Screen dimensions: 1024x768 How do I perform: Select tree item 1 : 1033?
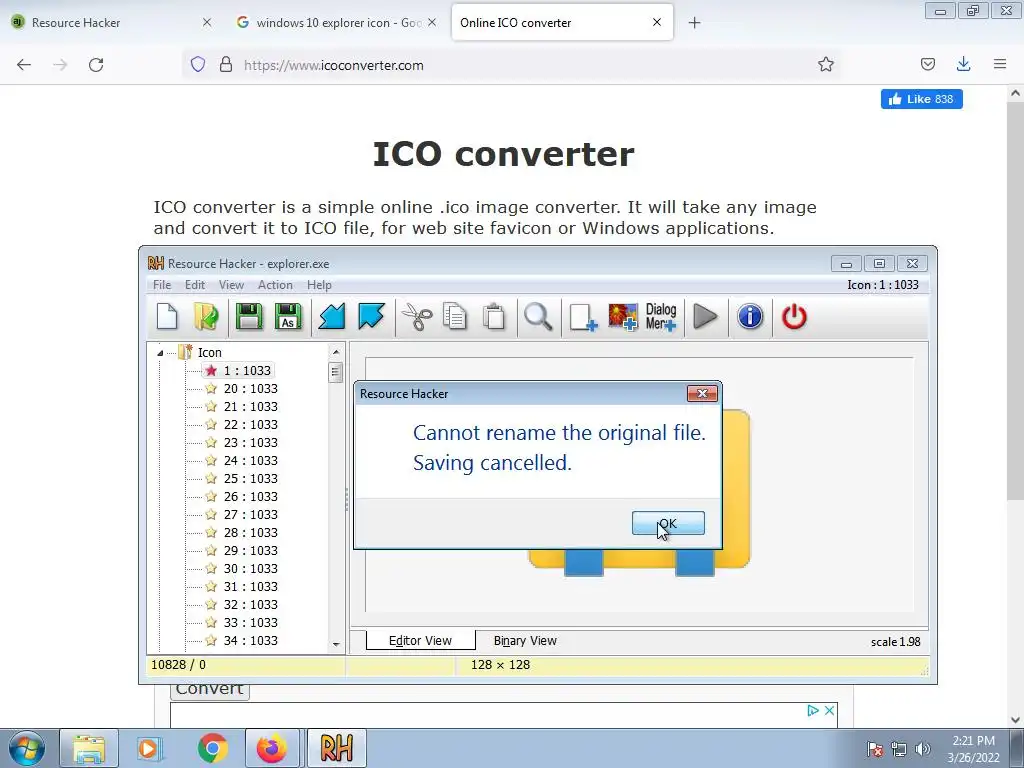pyautogui.click(x=247, y=370)
